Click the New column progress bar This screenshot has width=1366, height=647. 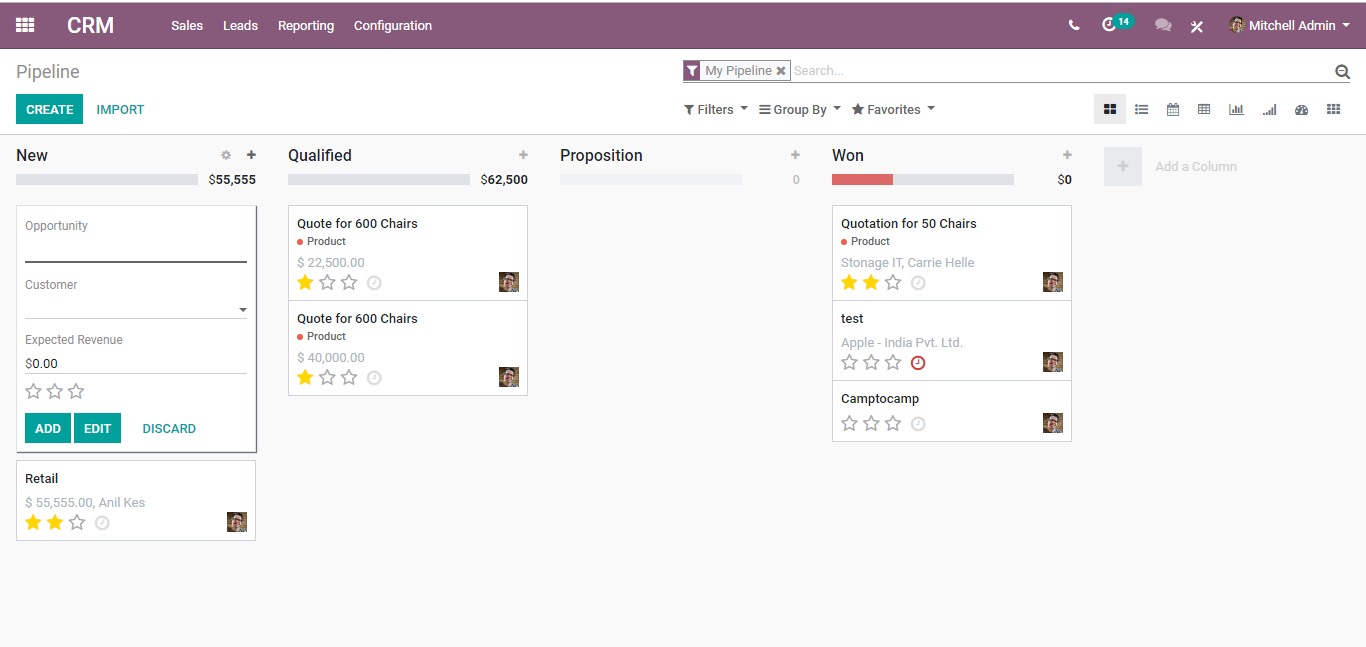coord(107,179)
